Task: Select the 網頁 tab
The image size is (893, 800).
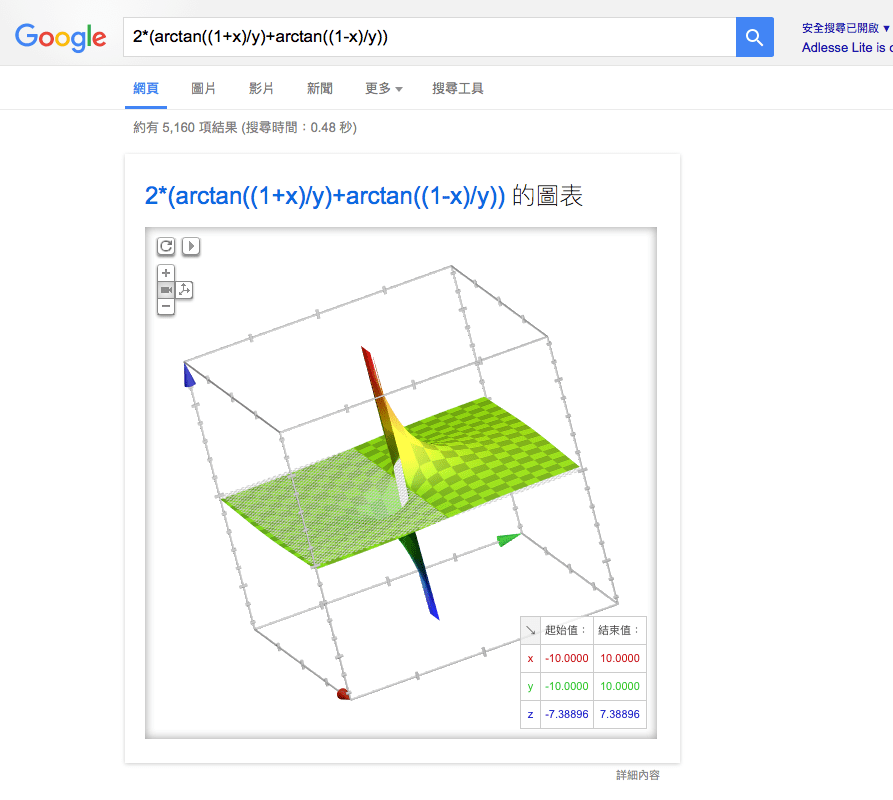Action: pos(145,88)
